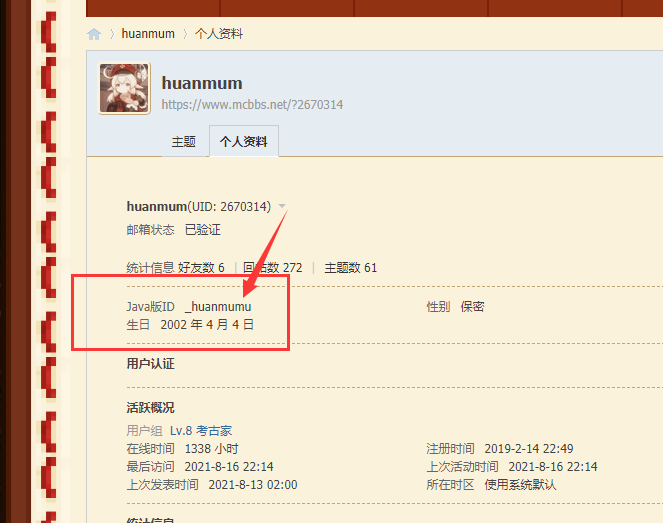Select the 个人资料 tab

click(x=244, y=142)
